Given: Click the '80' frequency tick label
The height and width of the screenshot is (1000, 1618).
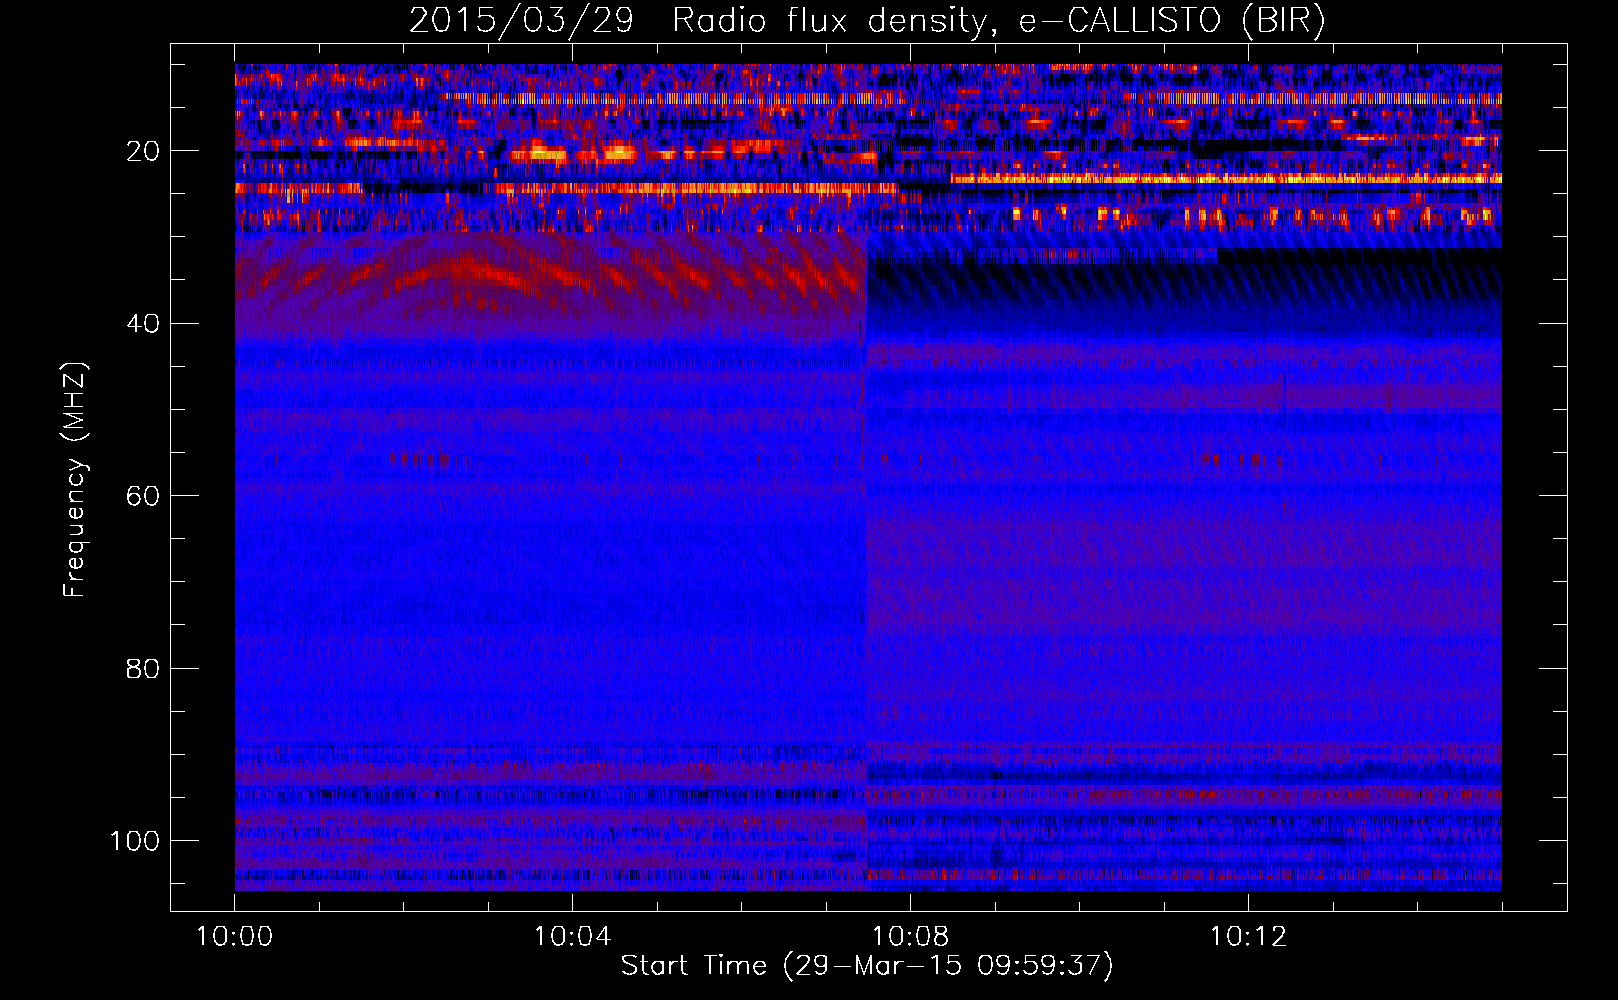Looking at the screenshot, I should (x=143, y=668).
